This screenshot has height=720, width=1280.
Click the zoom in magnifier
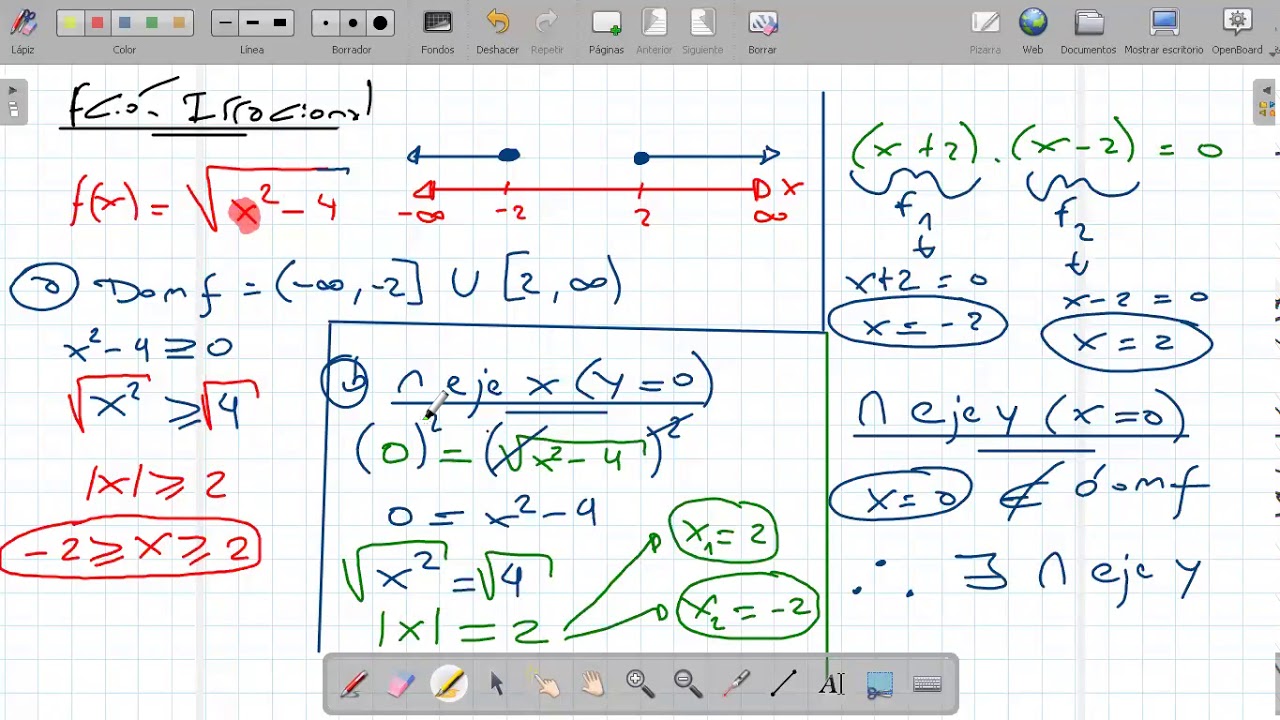click(x=640, y=684)
